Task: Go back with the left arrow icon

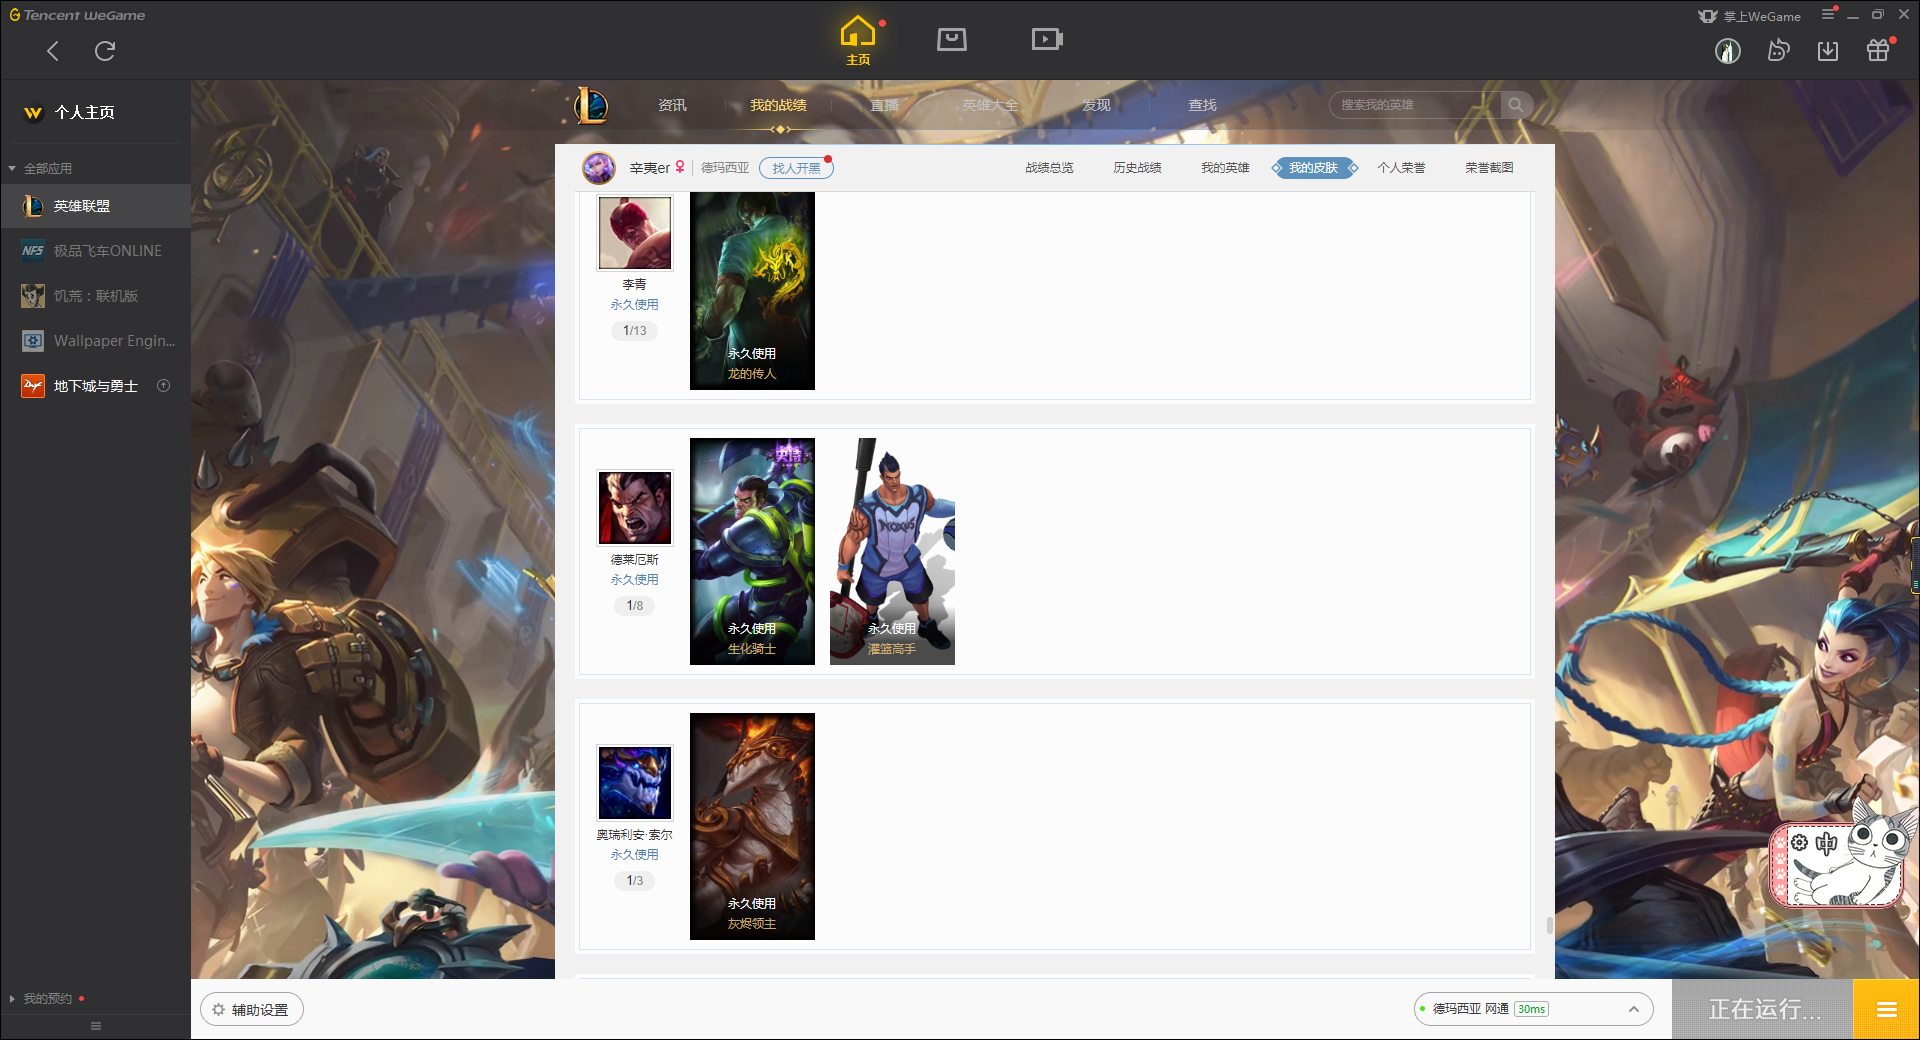Action: tap(53, 51)
